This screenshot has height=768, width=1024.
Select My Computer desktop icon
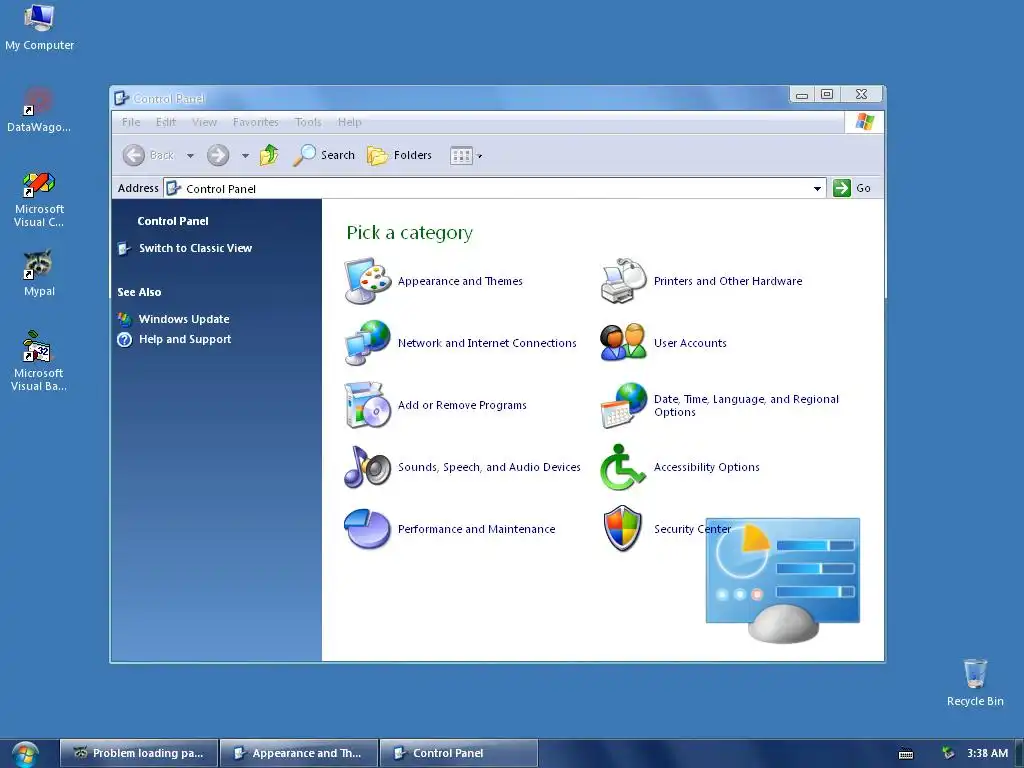click(39, 28)
